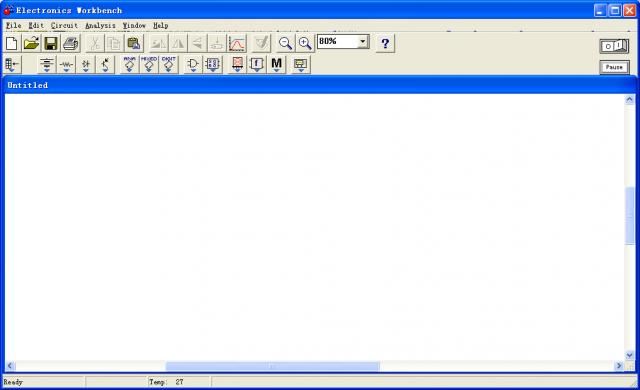Open the Basic resistor parts bin
640x390 pixels.
coord(66,64)
